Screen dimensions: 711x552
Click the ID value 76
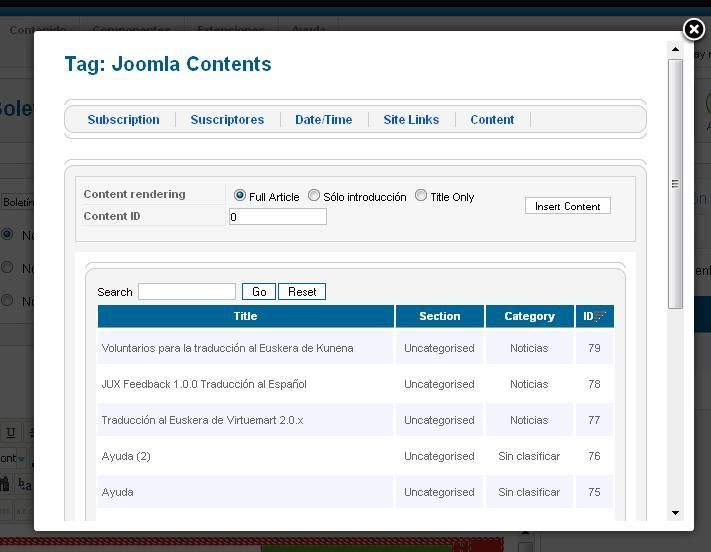click(594, 456)
